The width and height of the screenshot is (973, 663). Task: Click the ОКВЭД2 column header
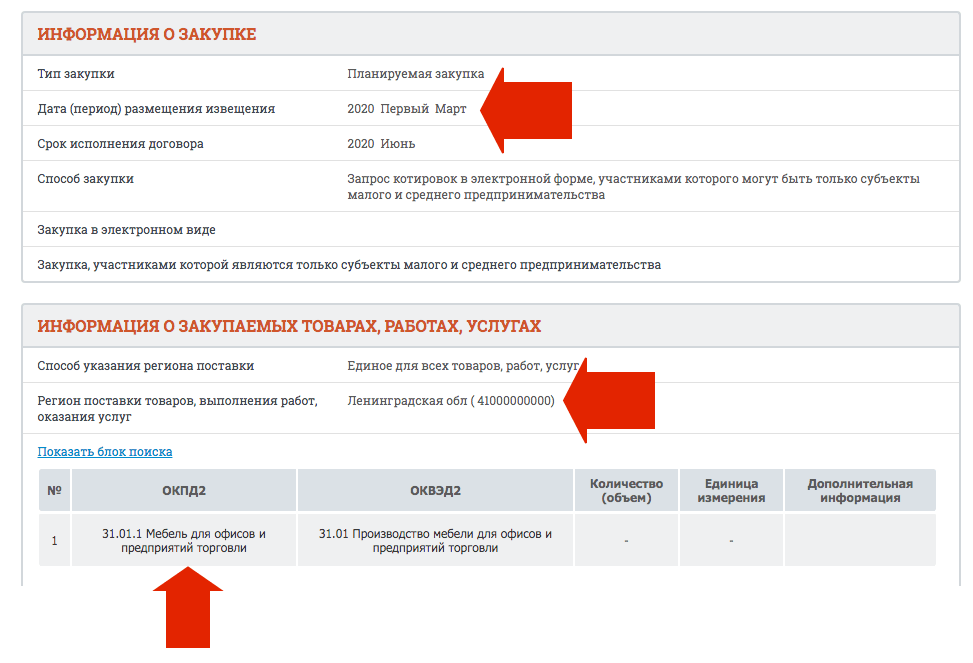(x=435, y=491)
